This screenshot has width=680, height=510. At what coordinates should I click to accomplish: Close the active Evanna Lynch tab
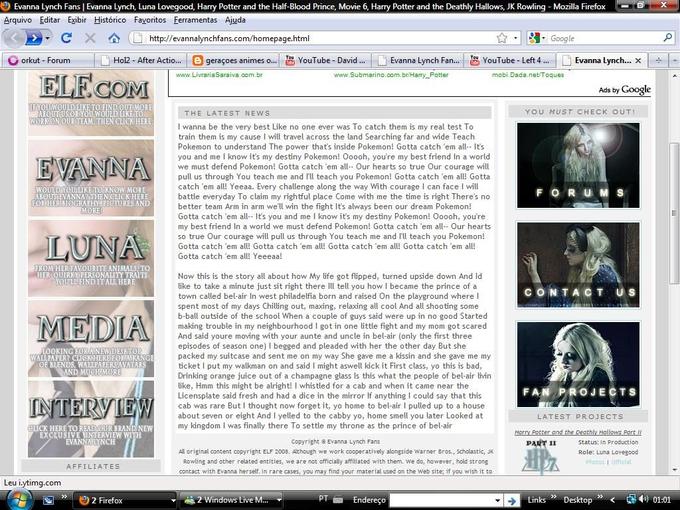(638, 61)
